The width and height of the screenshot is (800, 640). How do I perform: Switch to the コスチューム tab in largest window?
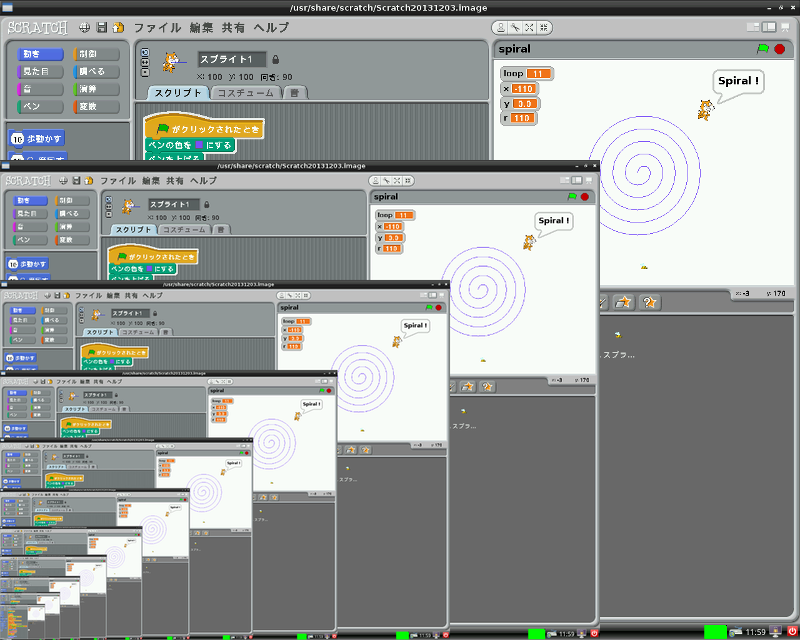(246, 93)
